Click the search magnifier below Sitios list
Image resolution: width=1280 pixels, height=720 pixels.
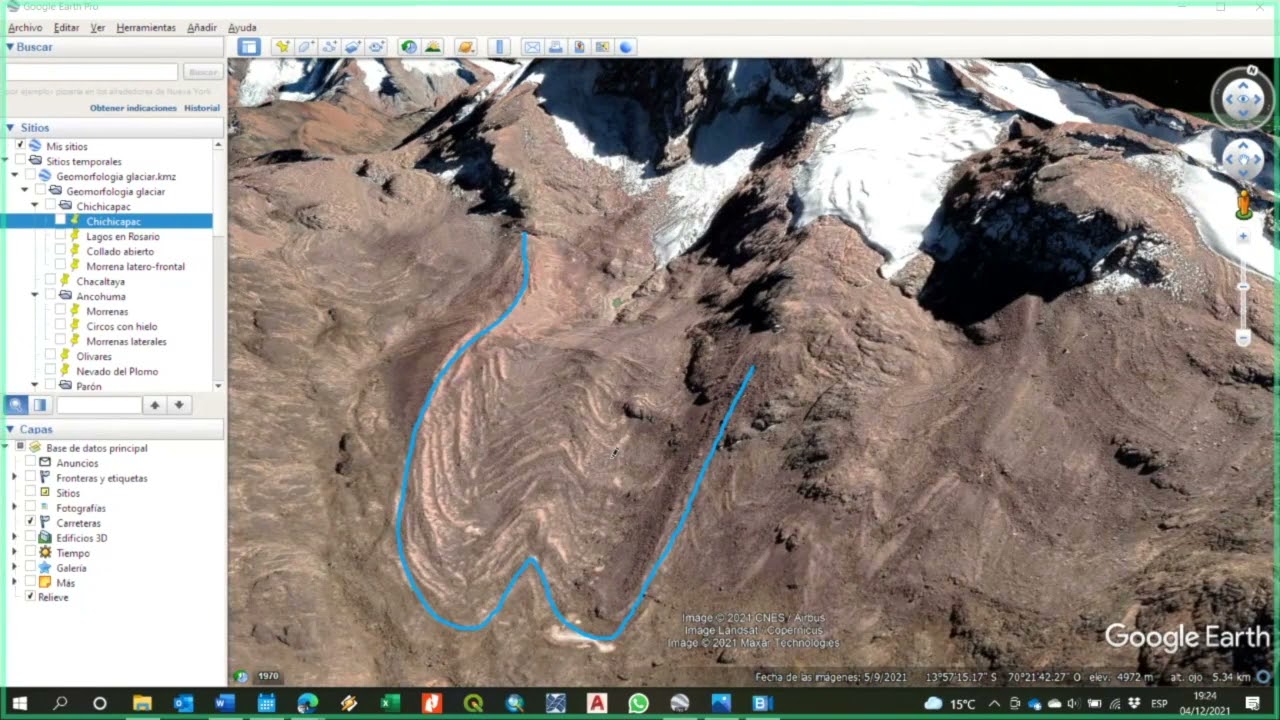16,405
